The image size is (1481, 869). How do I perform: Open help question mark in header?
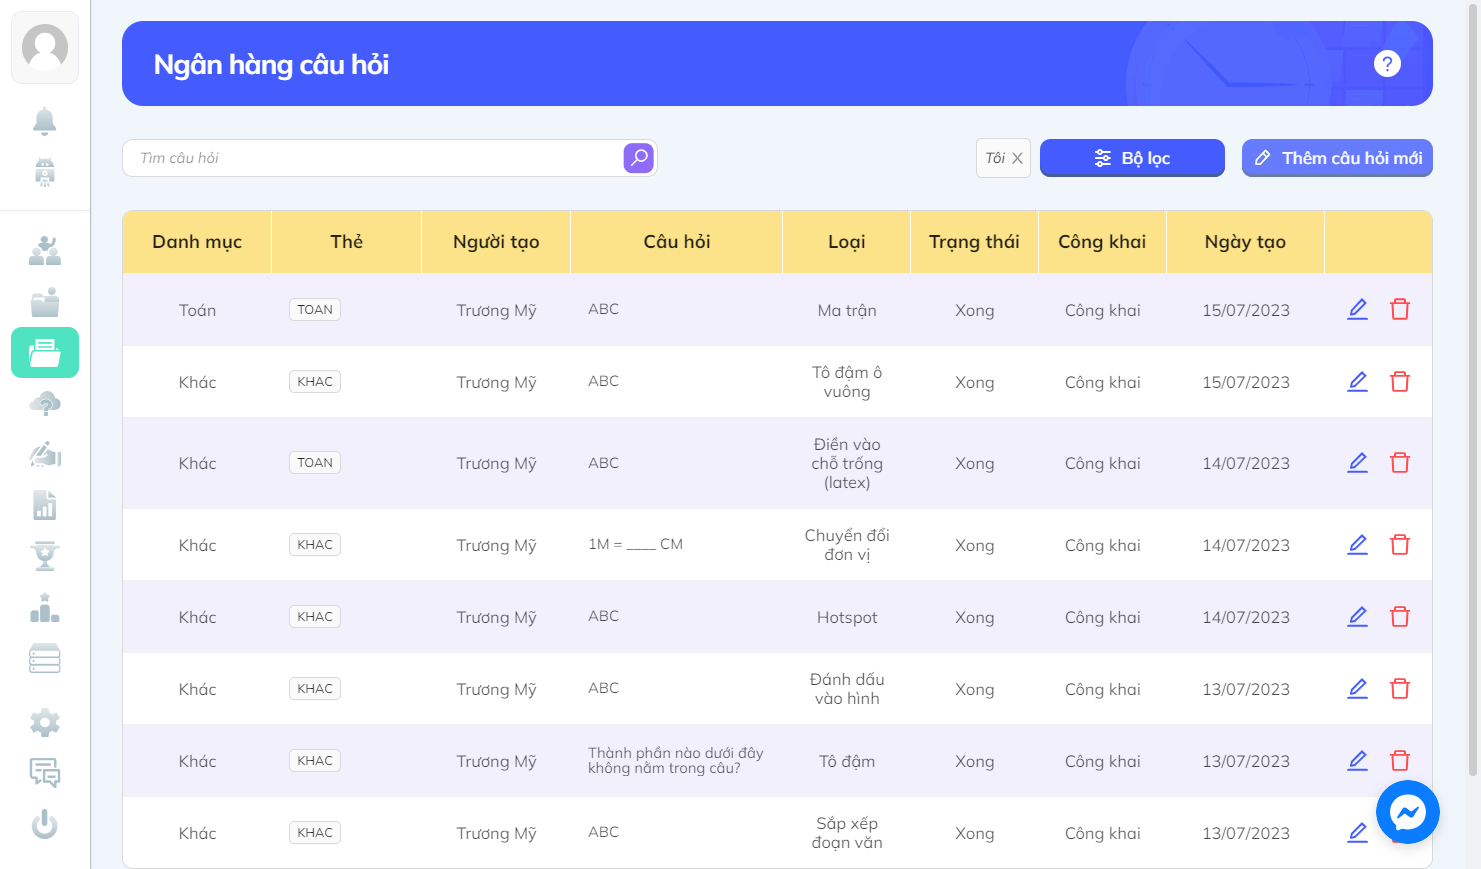click(1387, 64)
